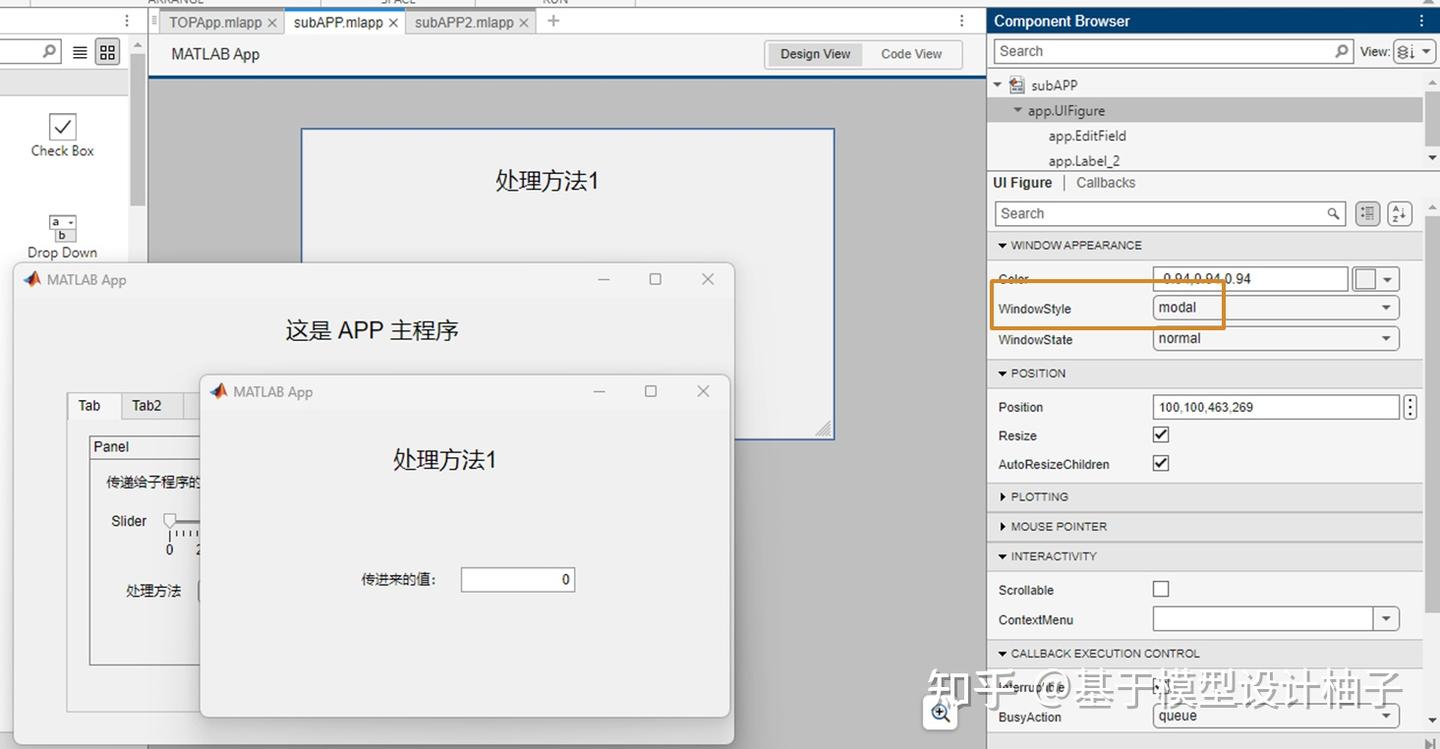Select the Check Box component in the library
Image resolution: width=1440 pixels, height=749 pixels.
(x=61, y=135)
